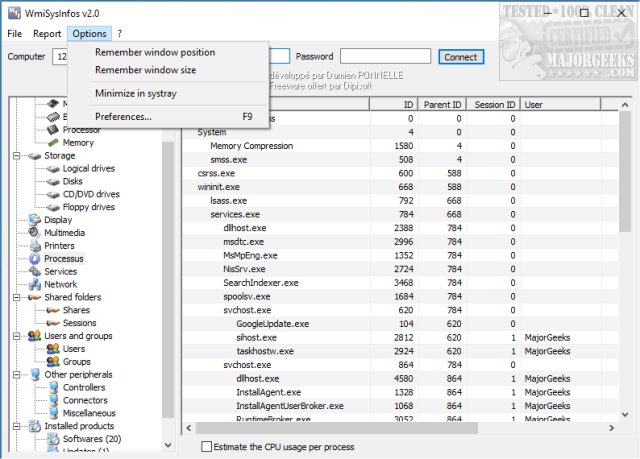Click the process list vertical scrollbar thumb
This screenshot has height=459, width=640.
click(625, 171)
